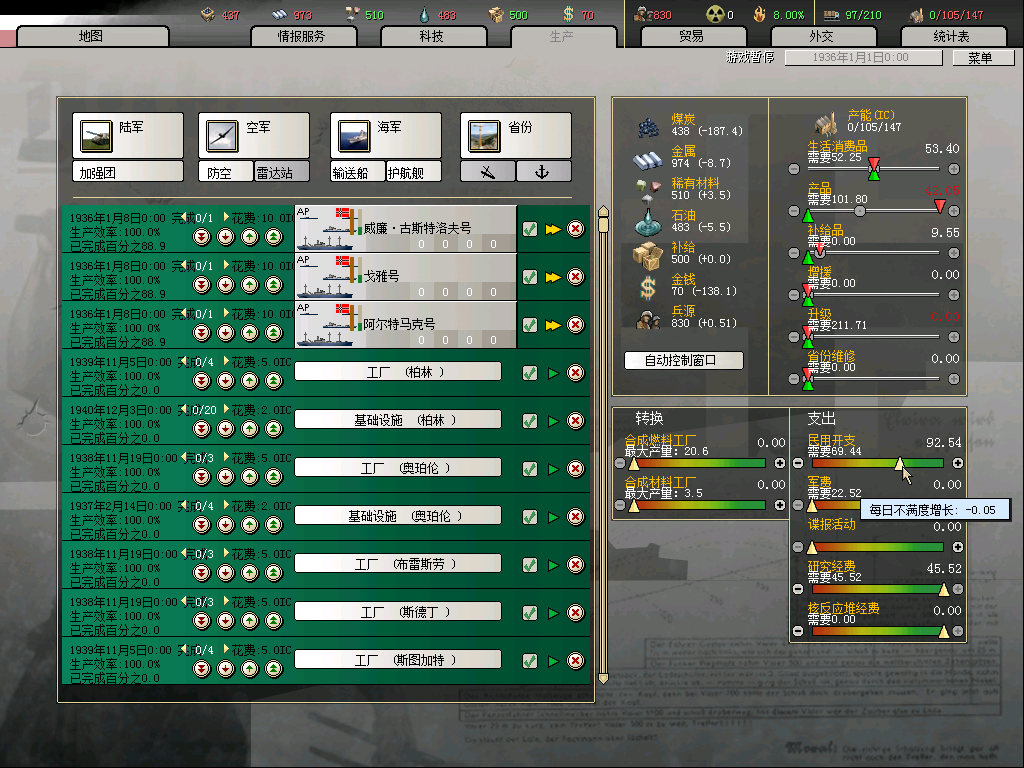This screenshot has width=1024, height=768.
Task: Decrease 民用开支 with its minus button
Action: (798, 463)
